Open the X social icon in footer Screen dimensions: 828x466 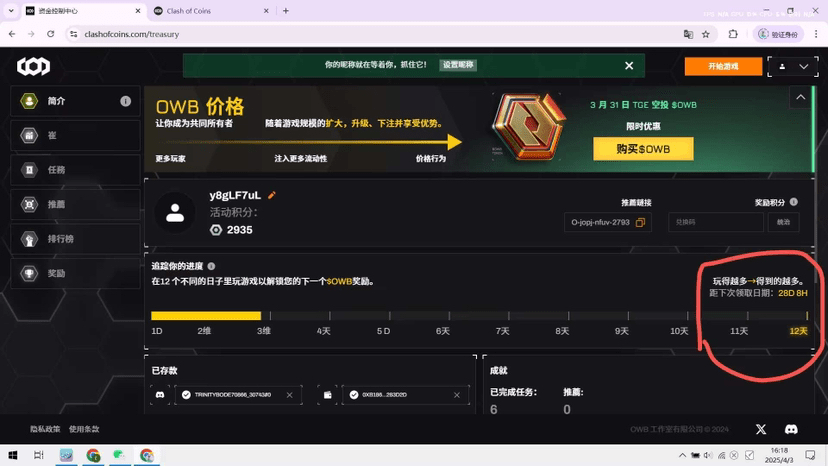[x=760, y=429]
